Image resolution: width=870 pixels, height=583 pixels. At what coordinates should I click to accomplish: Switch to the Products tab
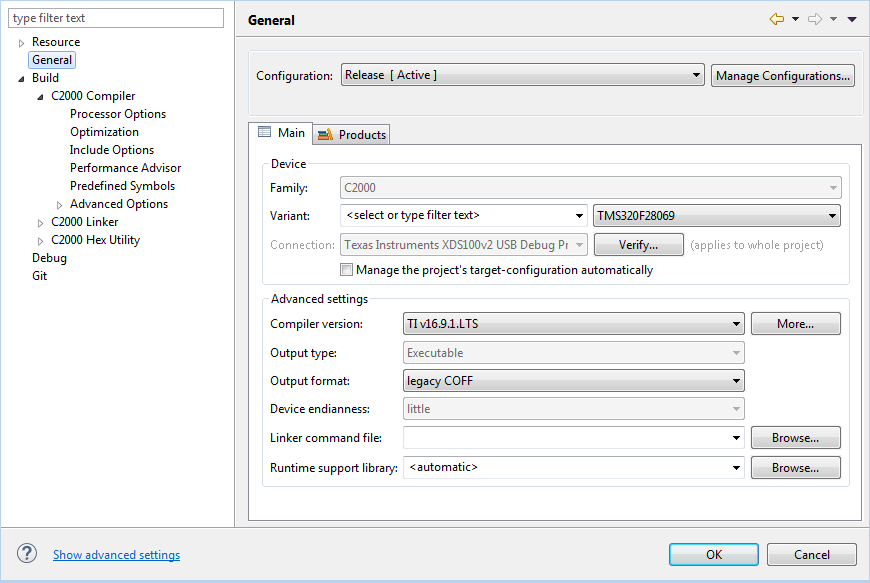click(351, 134)
